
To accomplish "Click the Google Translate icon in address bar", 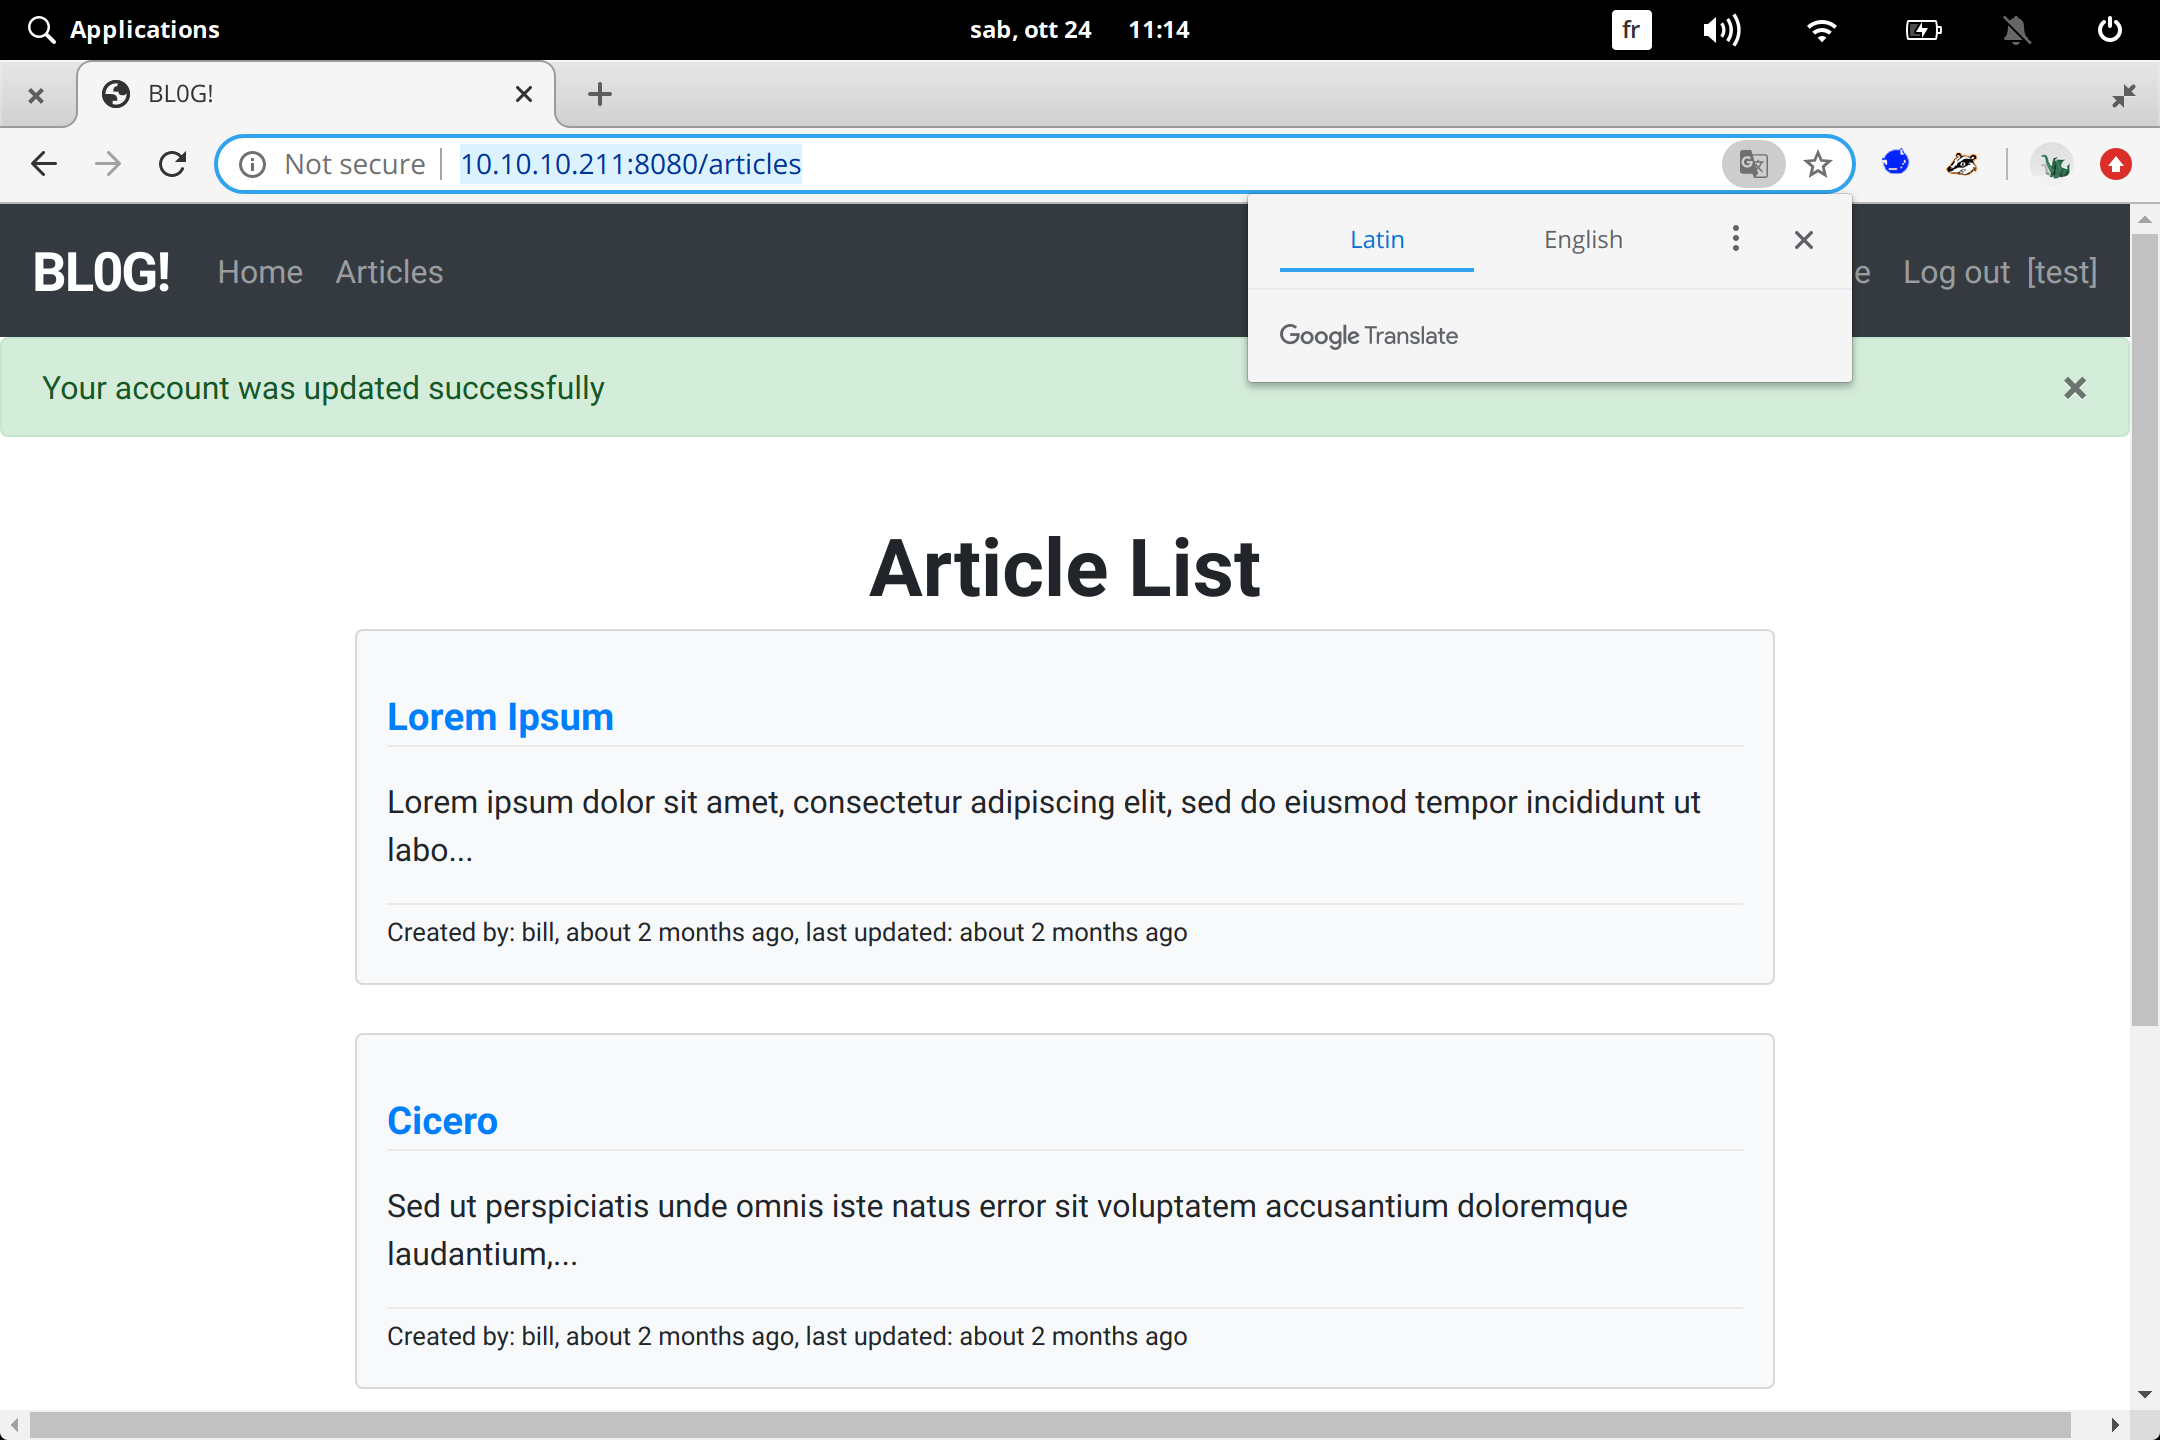I will [1753, 164].
